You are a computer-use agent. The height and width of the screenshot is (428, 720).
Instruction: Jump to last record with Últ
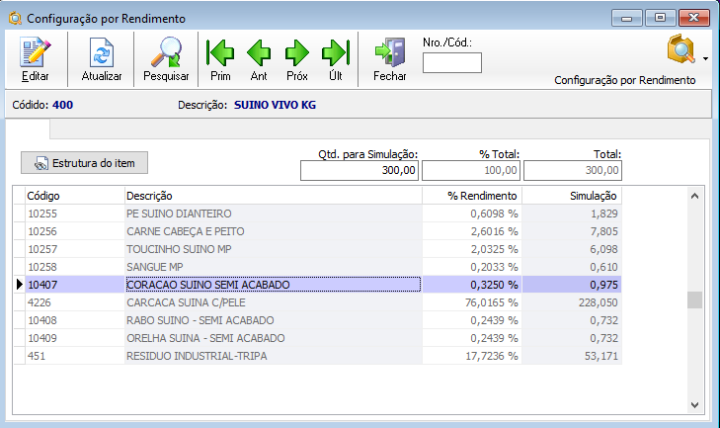click(335, 58)
